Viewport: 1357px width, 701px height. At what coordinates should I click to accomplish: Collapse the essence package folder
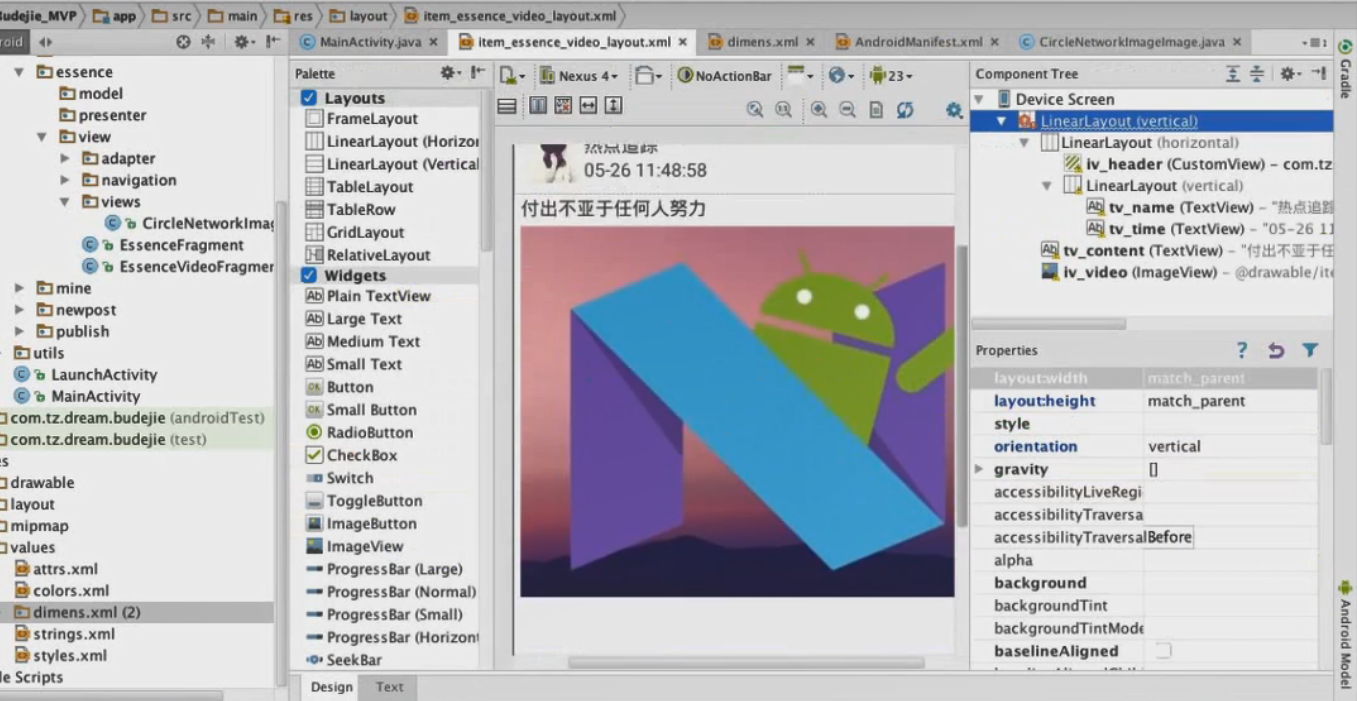coord(19,72)
